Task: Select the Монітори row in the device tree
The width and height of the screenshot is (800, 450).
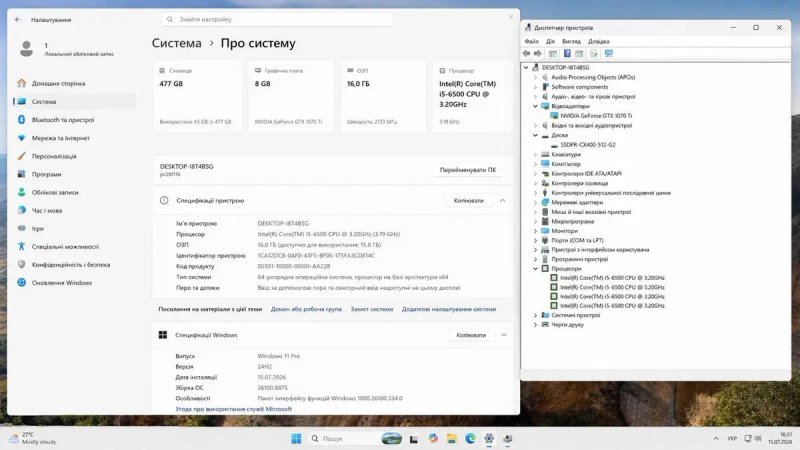Action: (x=564, y=231)
